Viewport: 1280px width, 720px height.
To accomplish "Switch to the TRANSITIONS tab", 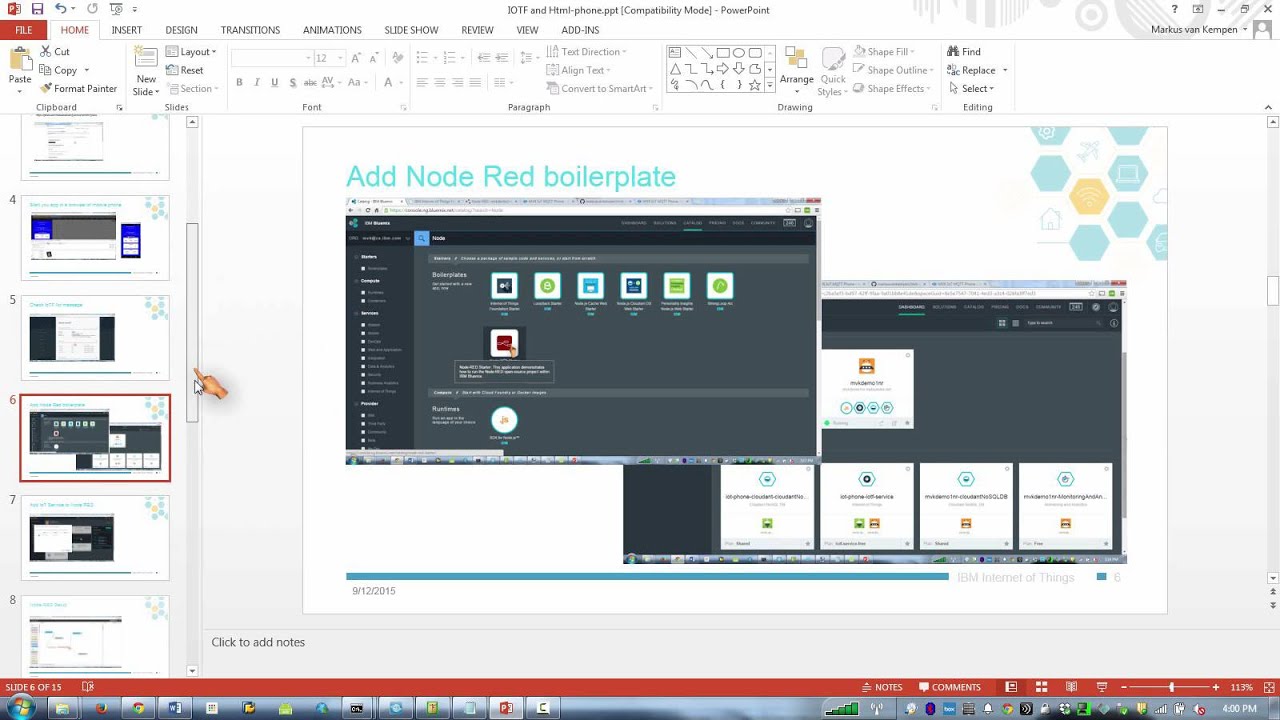I will point(250,30).
